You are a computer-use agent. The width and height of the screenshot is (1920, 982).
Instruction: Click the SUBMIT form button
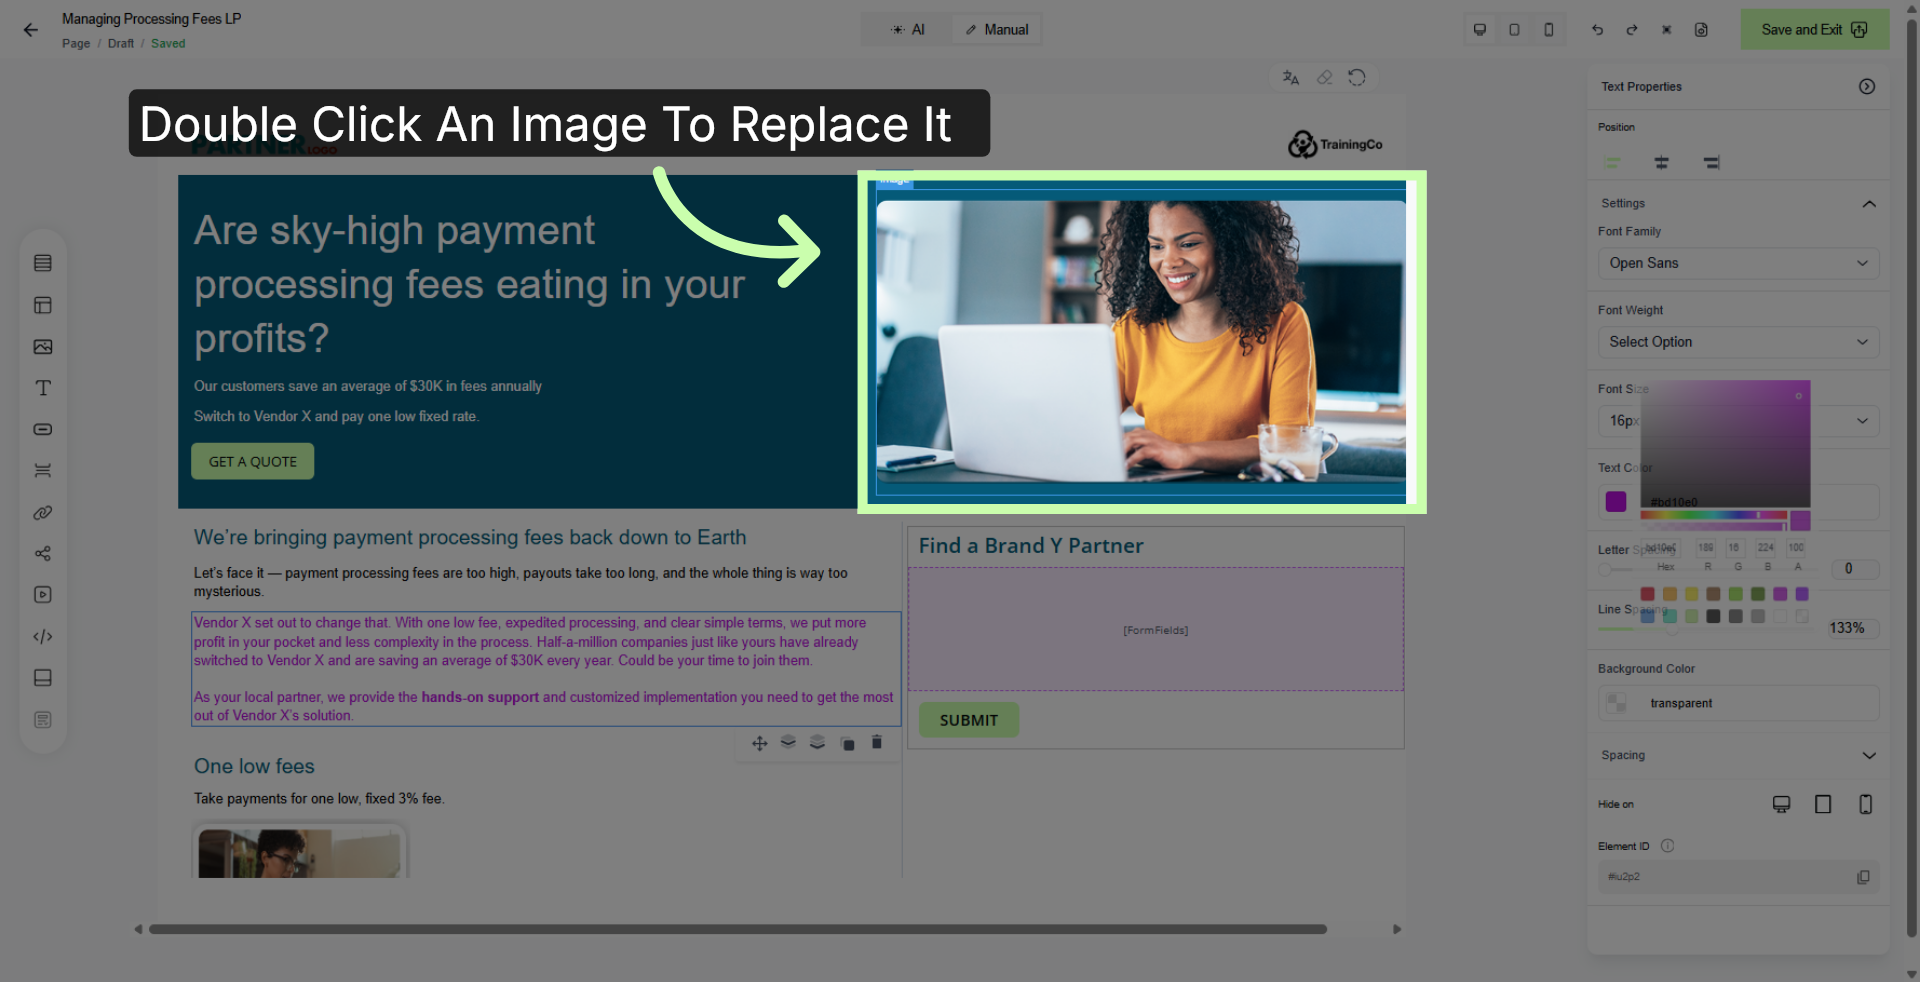tap(969, 720)
